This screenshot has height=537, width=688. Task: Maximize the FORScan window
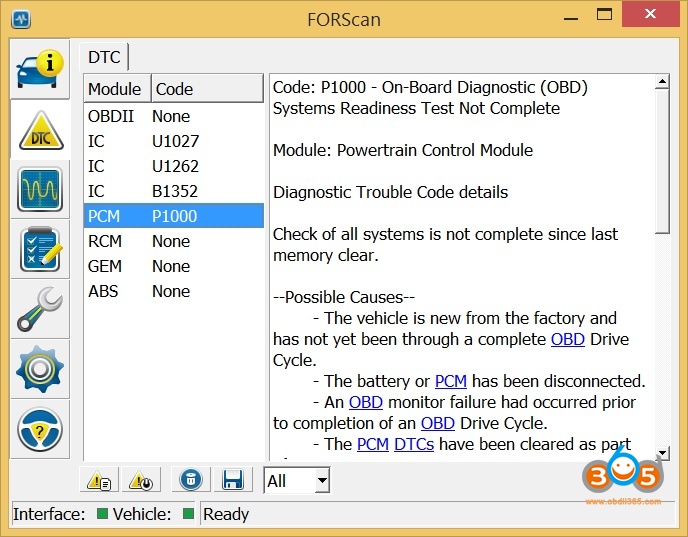pos(604,14)
